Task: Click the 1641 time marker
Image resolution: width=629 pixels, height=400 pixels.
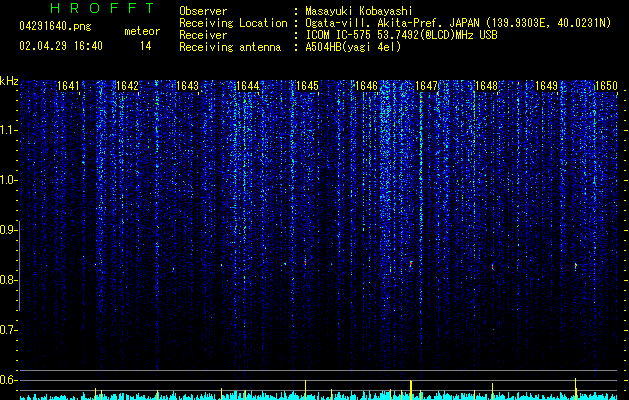Action: (68, 86)
